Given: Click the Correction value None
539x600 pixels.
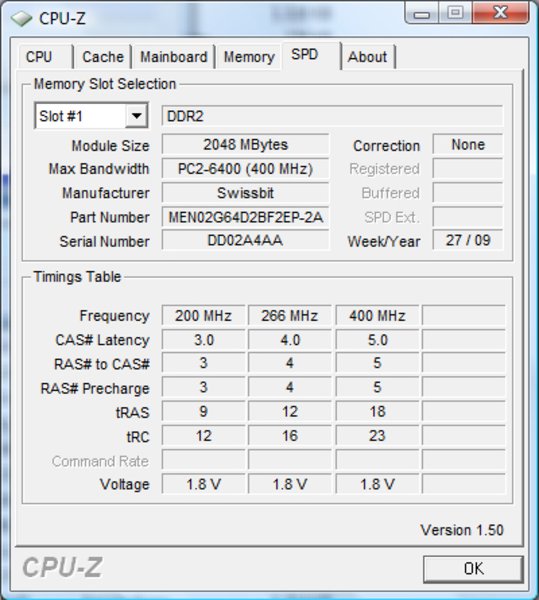Looking at the screenshot, I should click(x=467, y=145).
